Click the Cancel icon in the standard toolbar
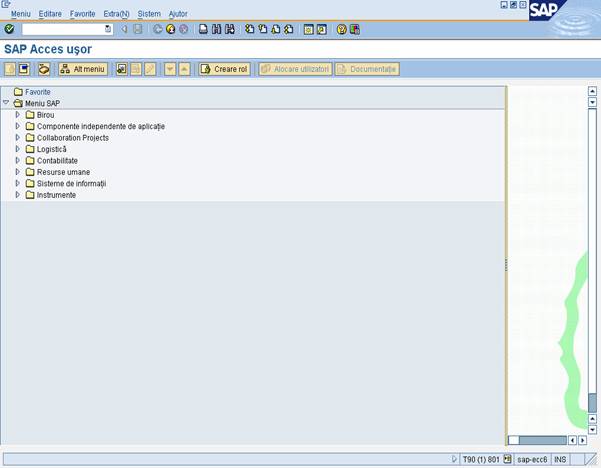Viewport: 601px width, 468px height. pyautogui.click(x=184, y=29)
